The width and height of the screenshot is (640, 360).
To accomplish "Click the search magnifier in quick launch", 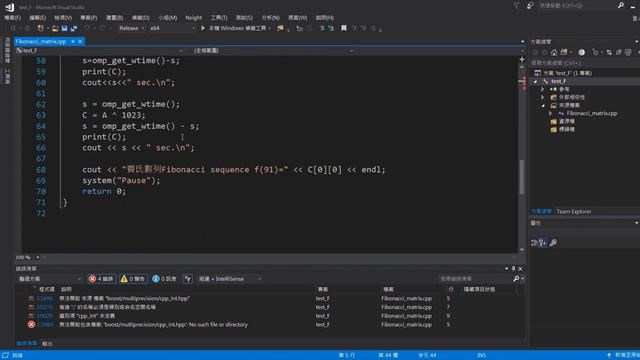I will pos(621,5).
